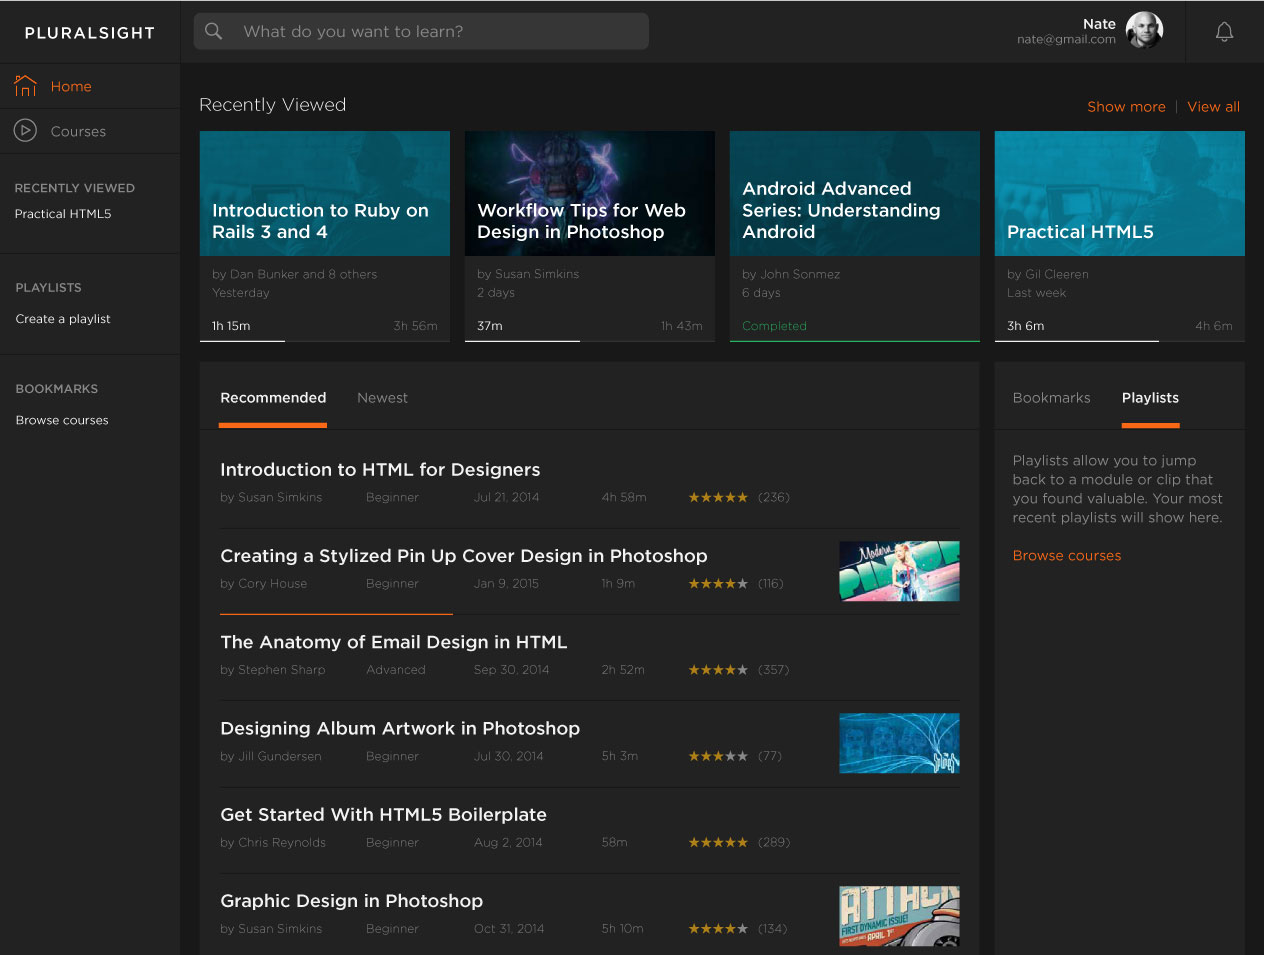Click Browse courses in the Playlists panel
Screen dimensions: 1264x955
click(x=1067, y=556)
